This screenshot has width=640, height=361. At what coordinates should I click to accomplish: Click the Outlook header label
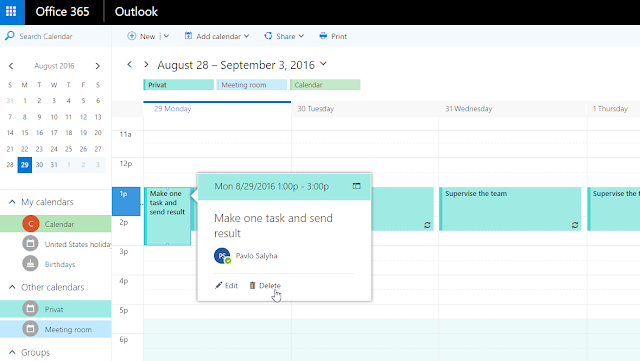coord(136,12)
